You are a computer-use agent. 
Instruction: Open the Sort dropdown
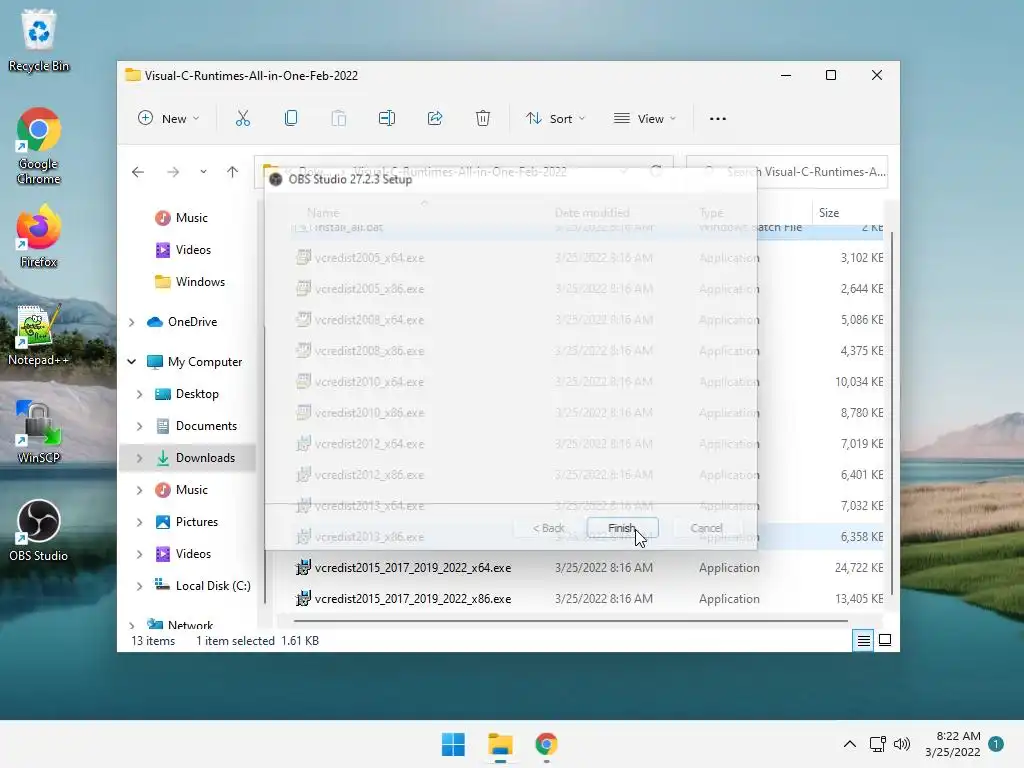pos(556,118)
